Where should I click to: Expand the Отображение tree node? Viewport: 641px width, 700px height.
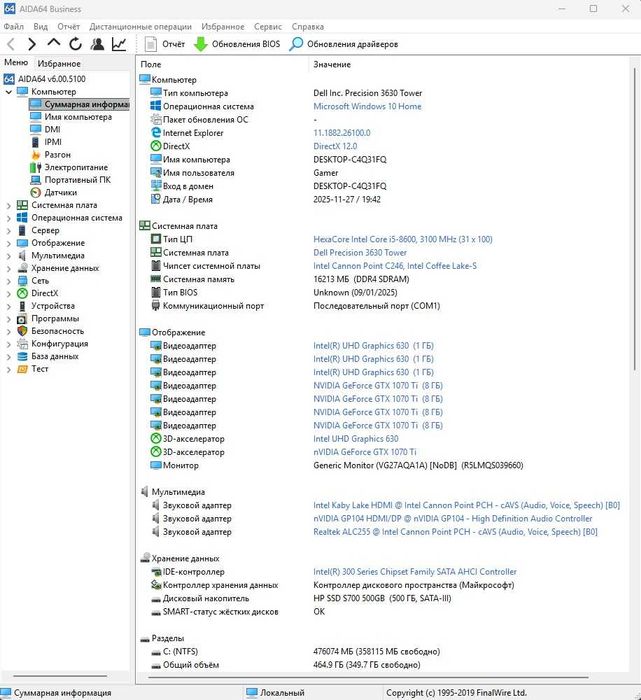pyautogui.click(x=8, y=243)
